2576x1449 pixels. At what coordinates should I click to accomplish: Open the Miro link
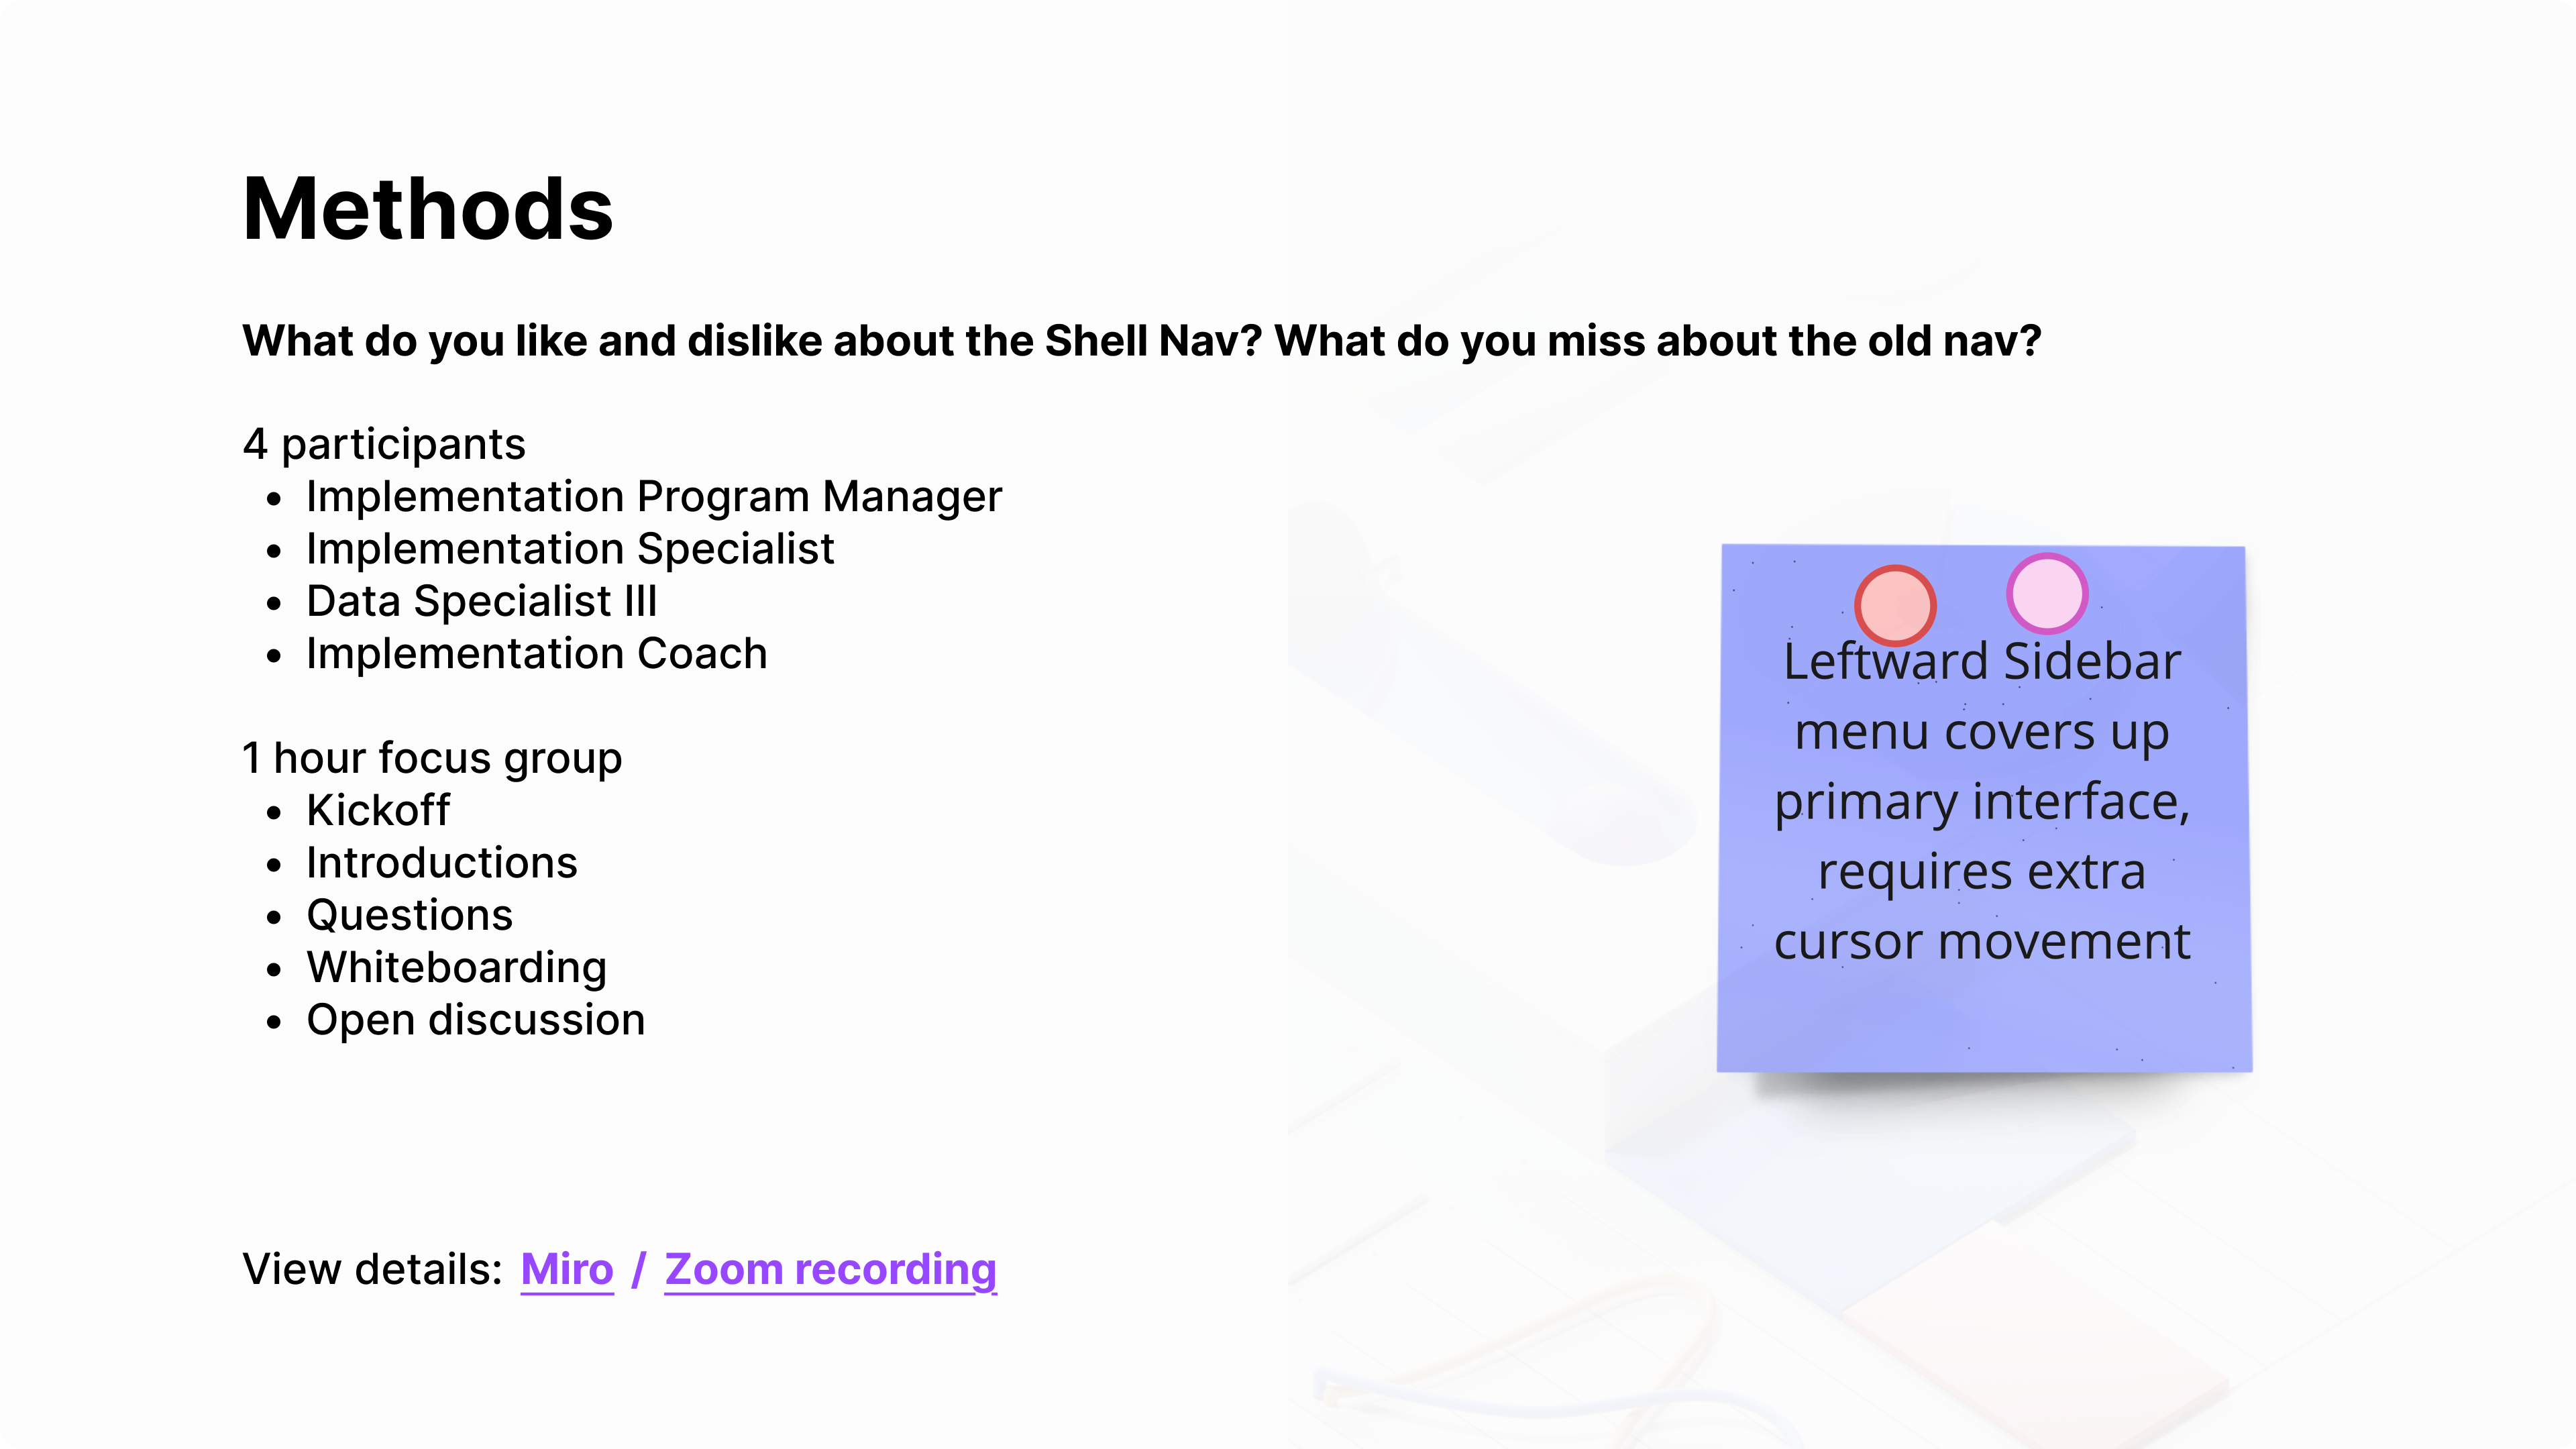click(567, 1269)
